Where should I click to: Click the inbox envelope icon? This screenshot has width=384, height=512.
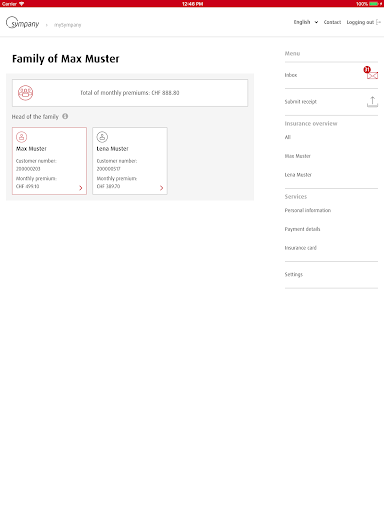tap(373, 76)
